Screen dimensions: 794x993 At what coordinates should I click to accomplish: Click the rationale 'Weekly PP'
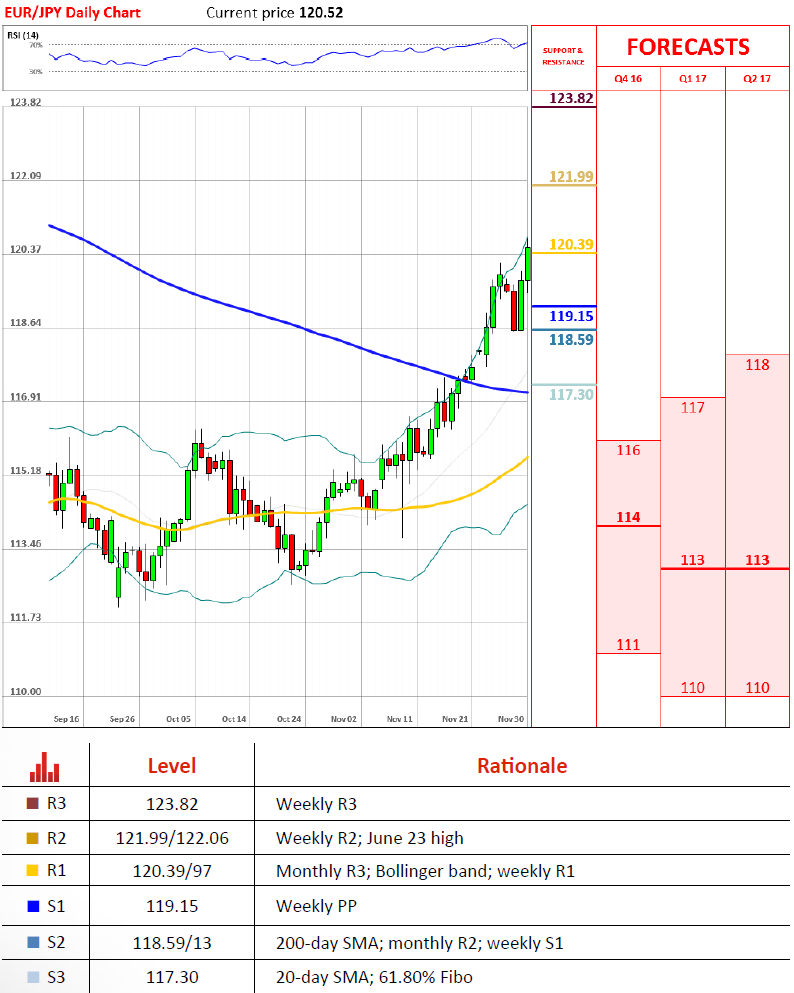[316, 906]
